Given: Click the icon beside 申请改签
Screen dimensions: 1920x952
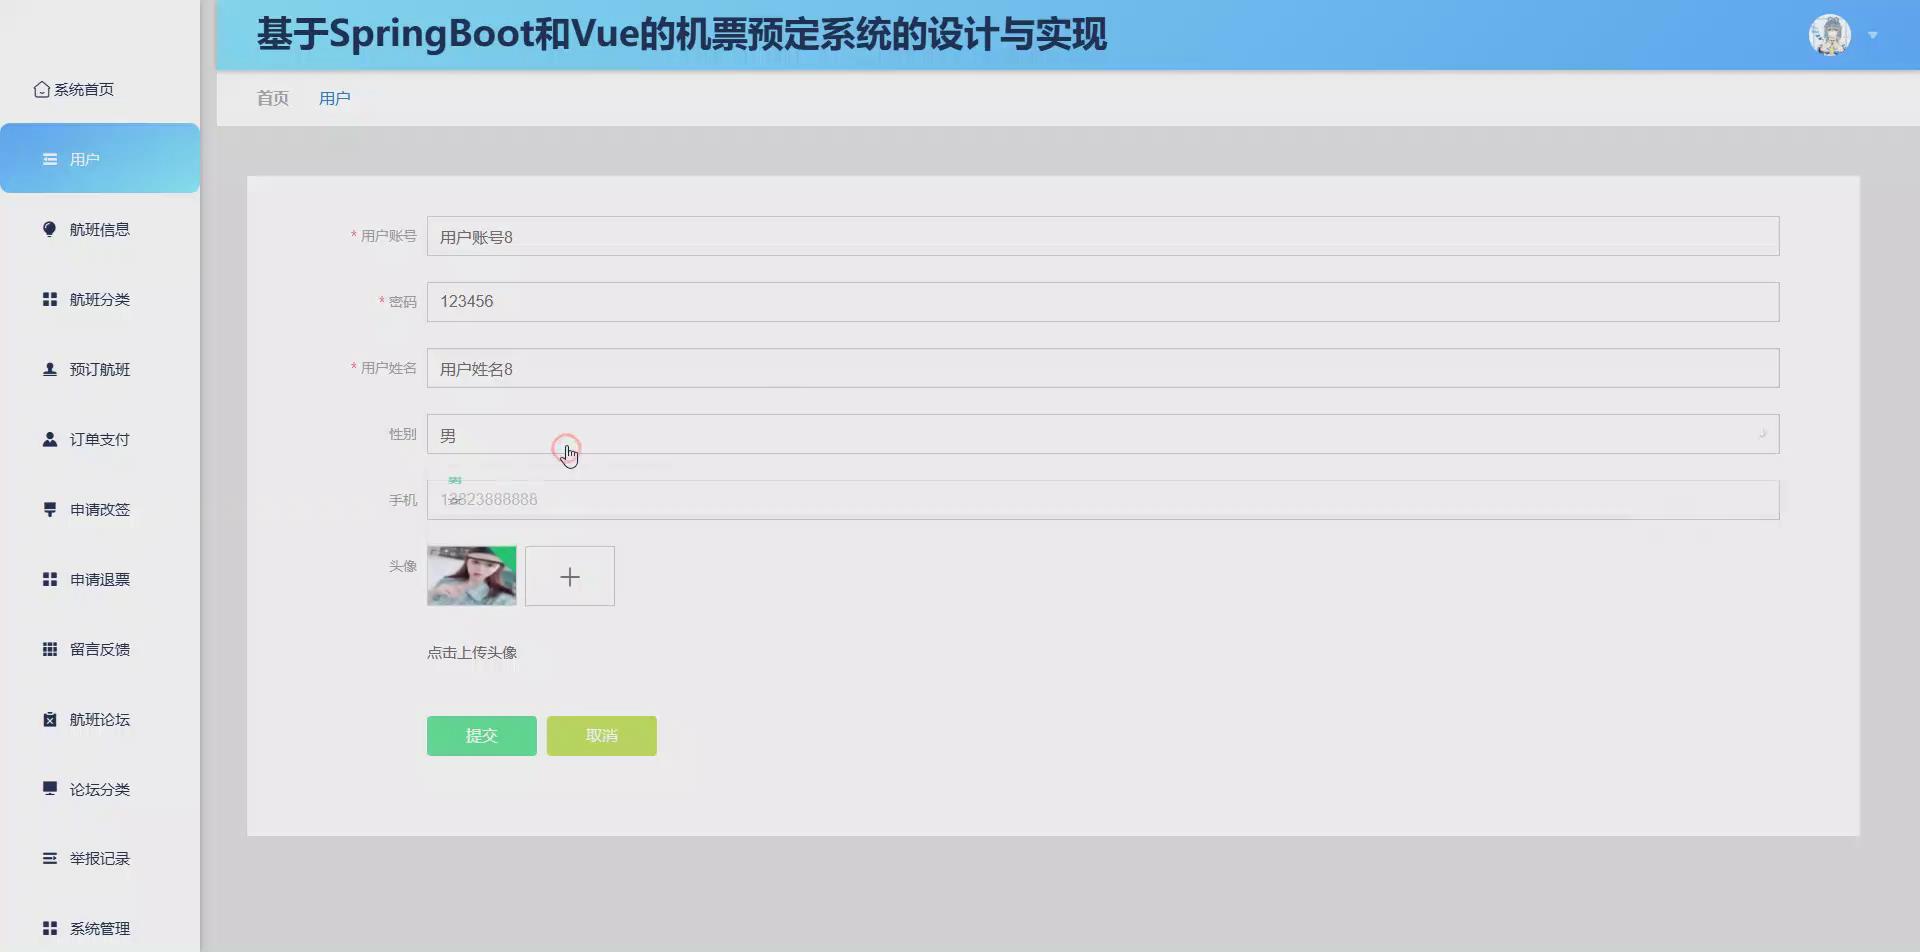Looking at the screenshot, I should (50, 509).
